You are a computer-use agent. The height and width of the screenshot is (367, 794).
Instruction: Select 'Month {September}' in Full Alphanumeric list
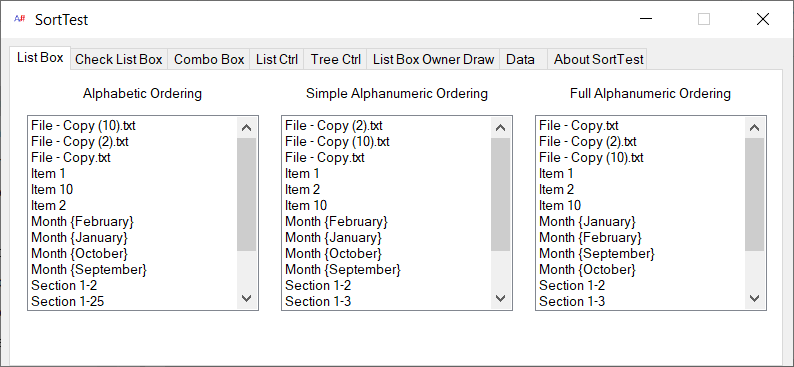(x=641, y=253)
